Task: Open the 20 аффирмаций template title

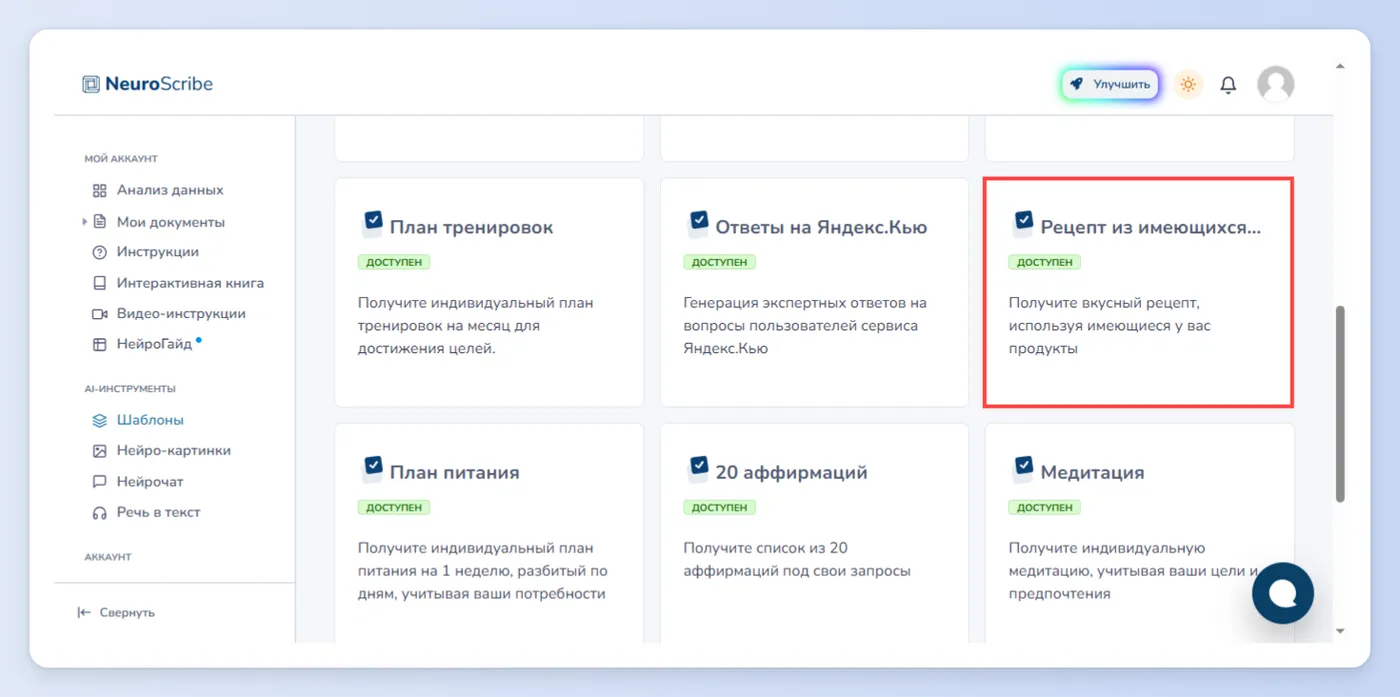Action: point(791,472)
